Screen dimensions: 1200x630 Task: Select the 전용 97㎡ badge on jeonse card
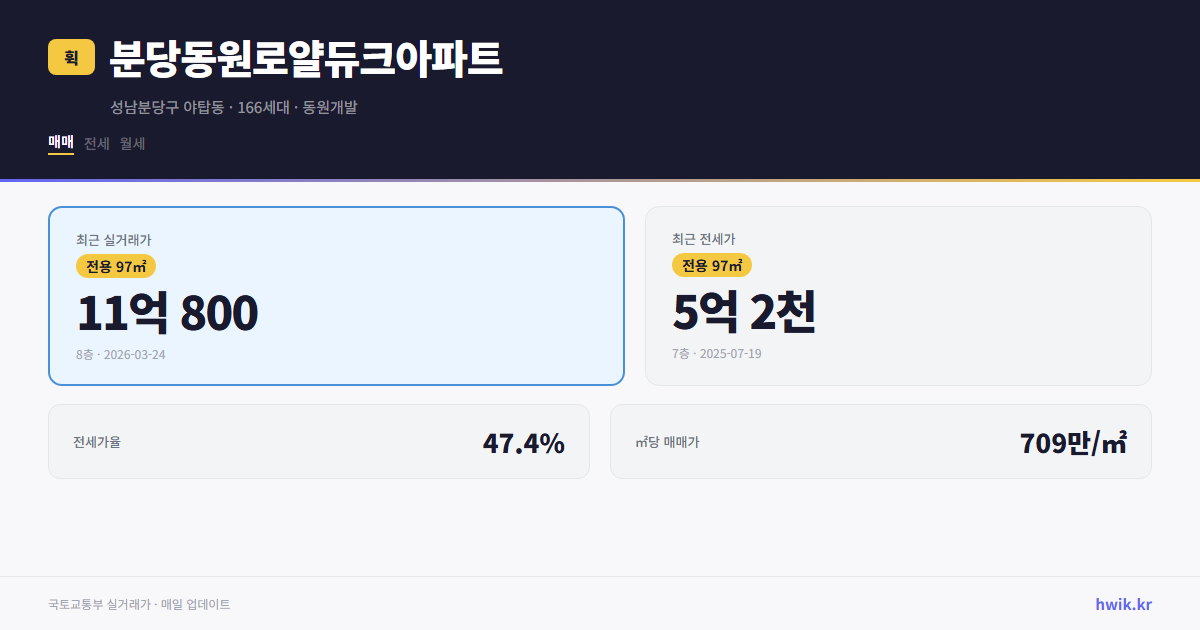(712, 266)
